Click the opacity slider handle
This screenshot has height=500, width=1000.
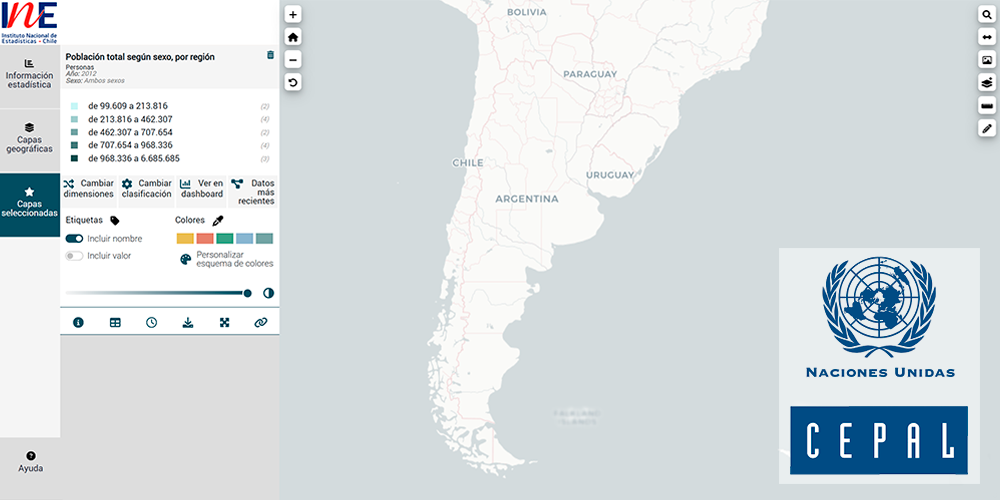tap(247, 293)
